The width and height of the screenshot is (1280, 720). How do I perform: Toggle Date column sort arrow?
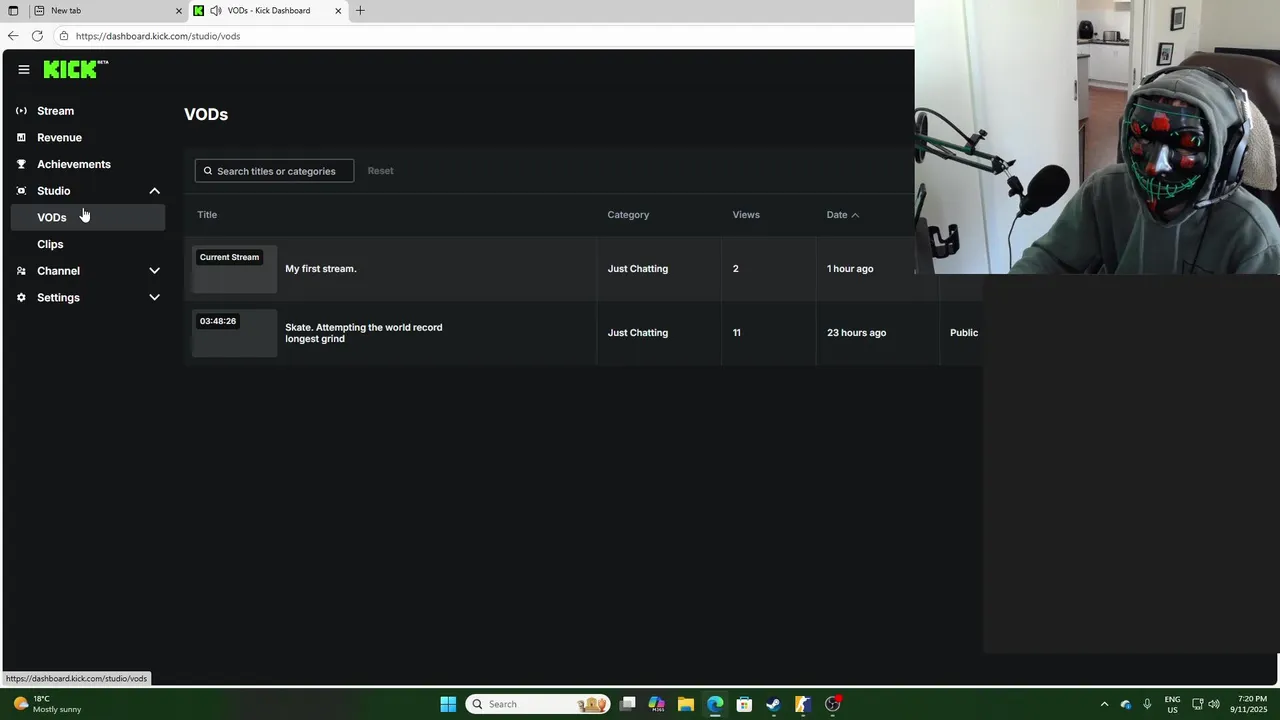click(855, 215)
